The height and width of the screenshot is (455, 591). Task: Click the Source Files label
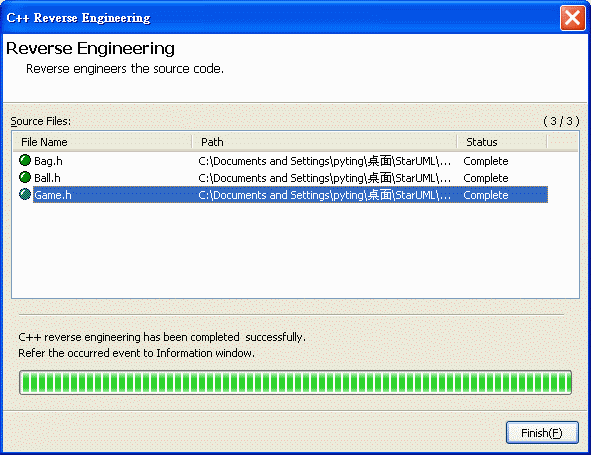pos(41,121)
